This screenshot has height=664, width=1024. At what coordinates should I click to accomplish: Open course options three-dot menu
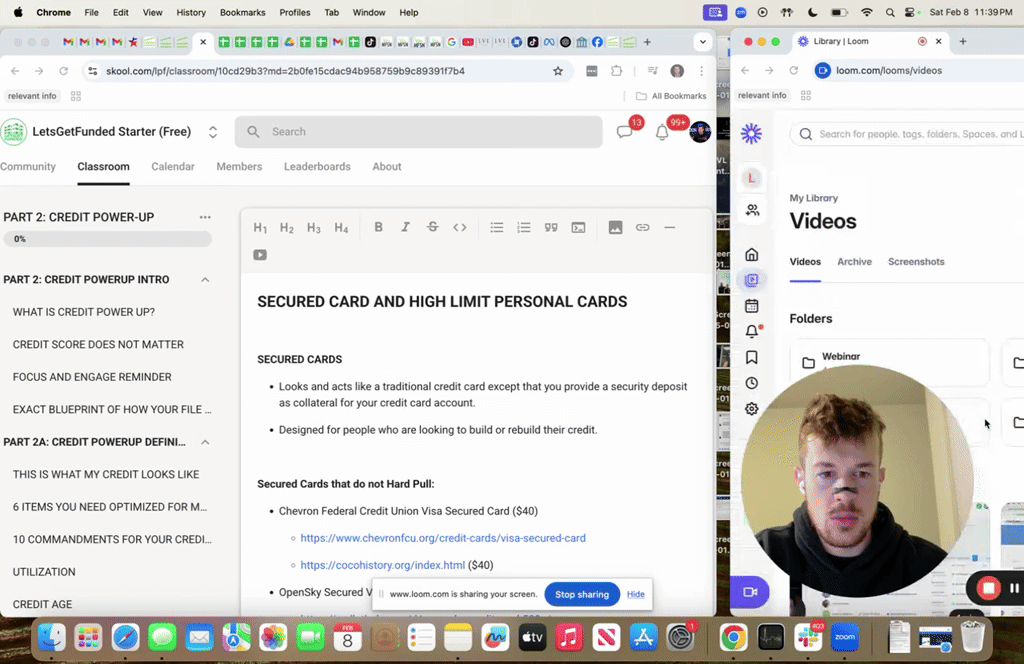205,217
